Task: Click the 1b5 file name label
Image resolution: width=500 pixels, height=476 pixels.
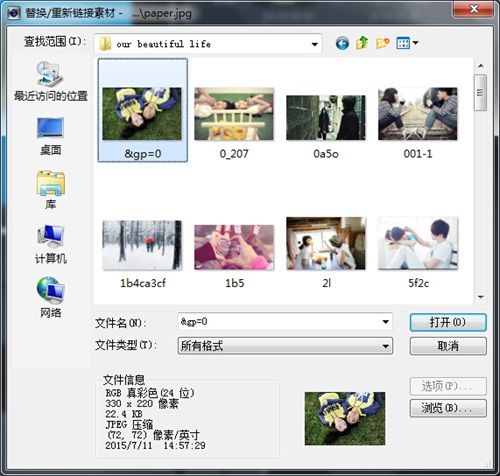Action: 235,283
